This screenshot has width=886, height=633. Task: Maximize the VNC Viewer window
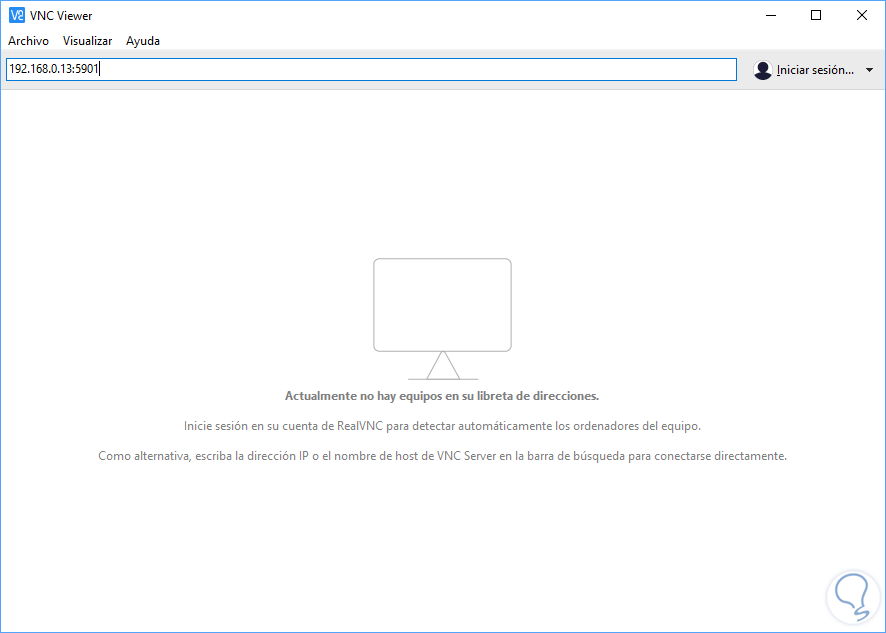pyautogui.click(x=816, y=15)
